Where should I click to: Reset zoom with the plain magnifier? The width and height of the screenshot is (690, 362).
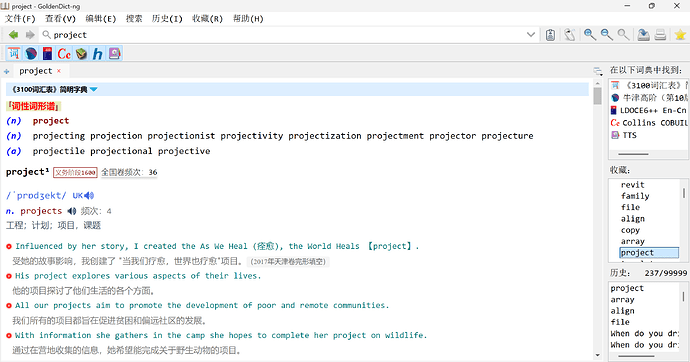point(623,35)
